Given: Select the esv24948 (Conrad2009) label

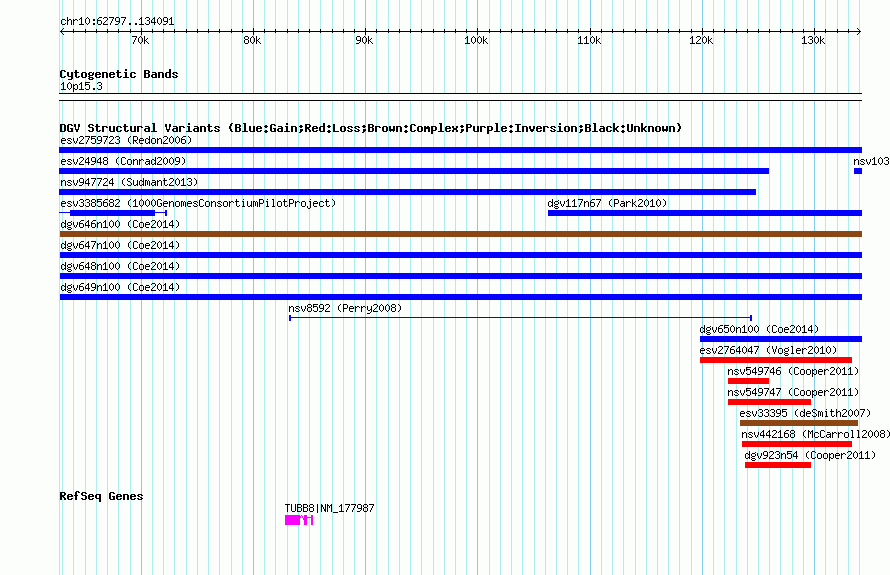Looking at the screenshot, I should (x=123, y=161).
